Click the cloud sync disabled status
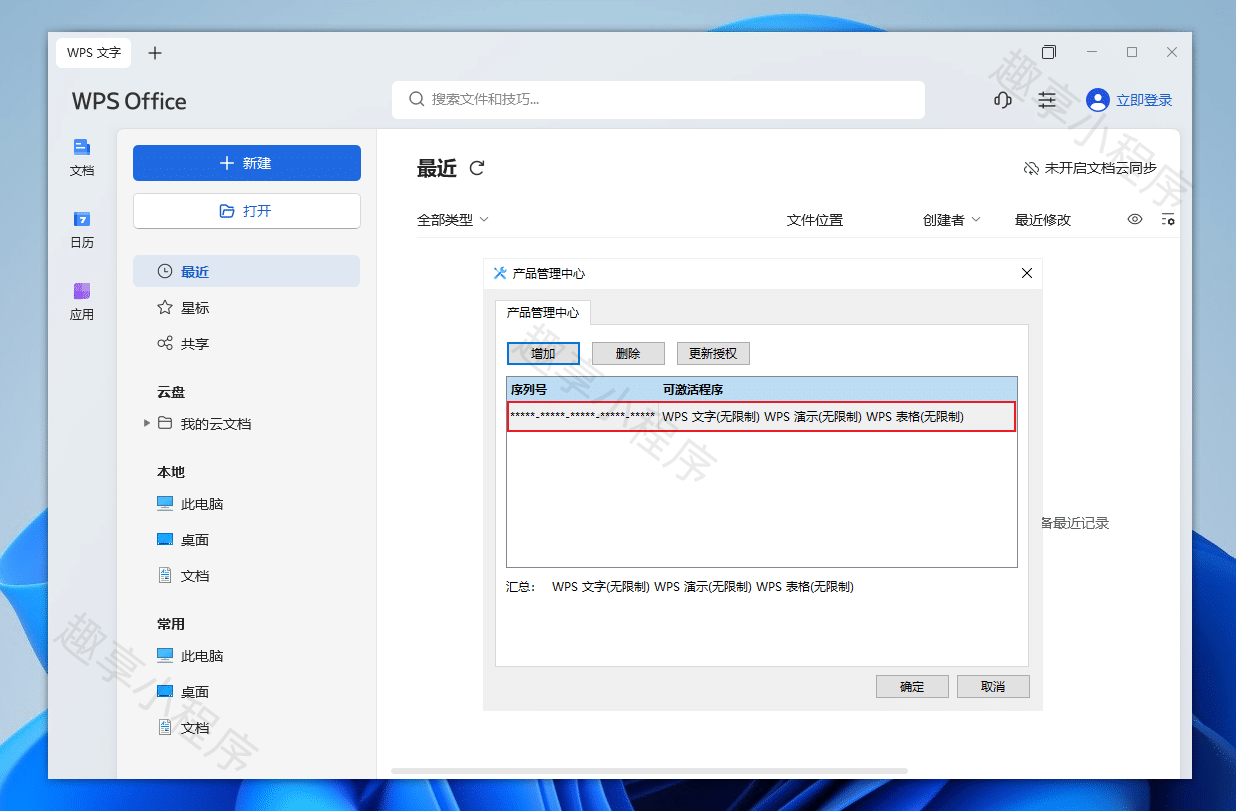Image resolution: width=1236 pixels, height=811 pixels. [x=1089, y=168]
